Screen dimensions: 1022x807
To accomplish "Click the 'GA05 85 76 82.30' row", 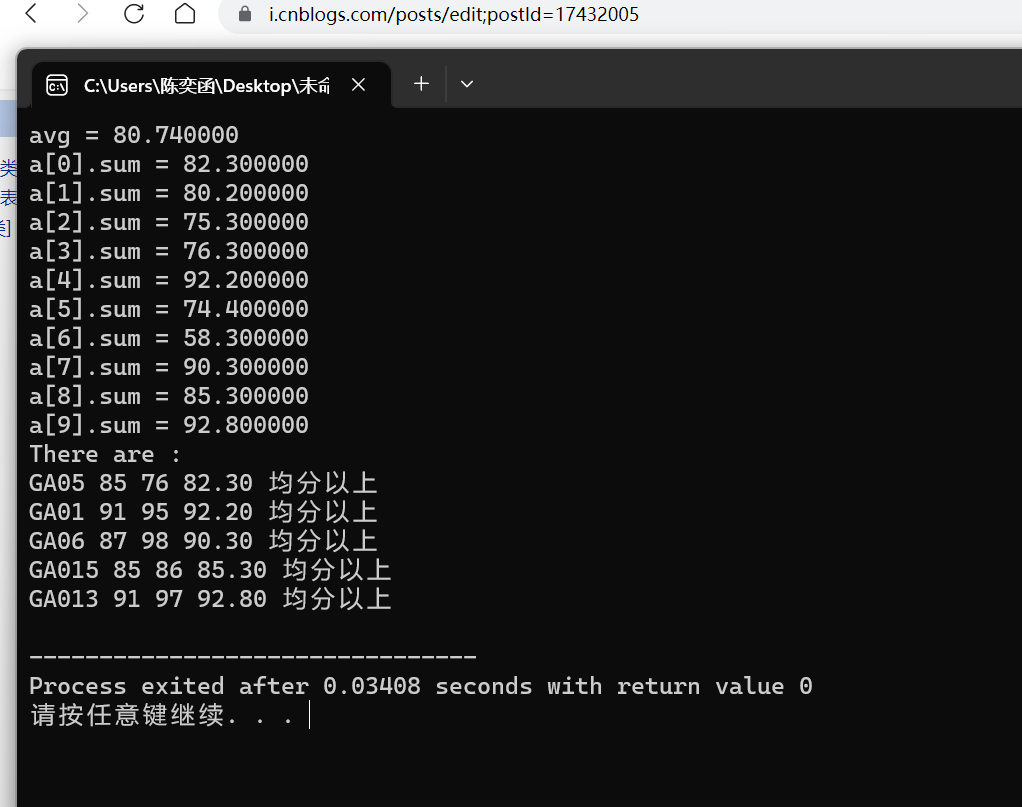I will 203,483.
